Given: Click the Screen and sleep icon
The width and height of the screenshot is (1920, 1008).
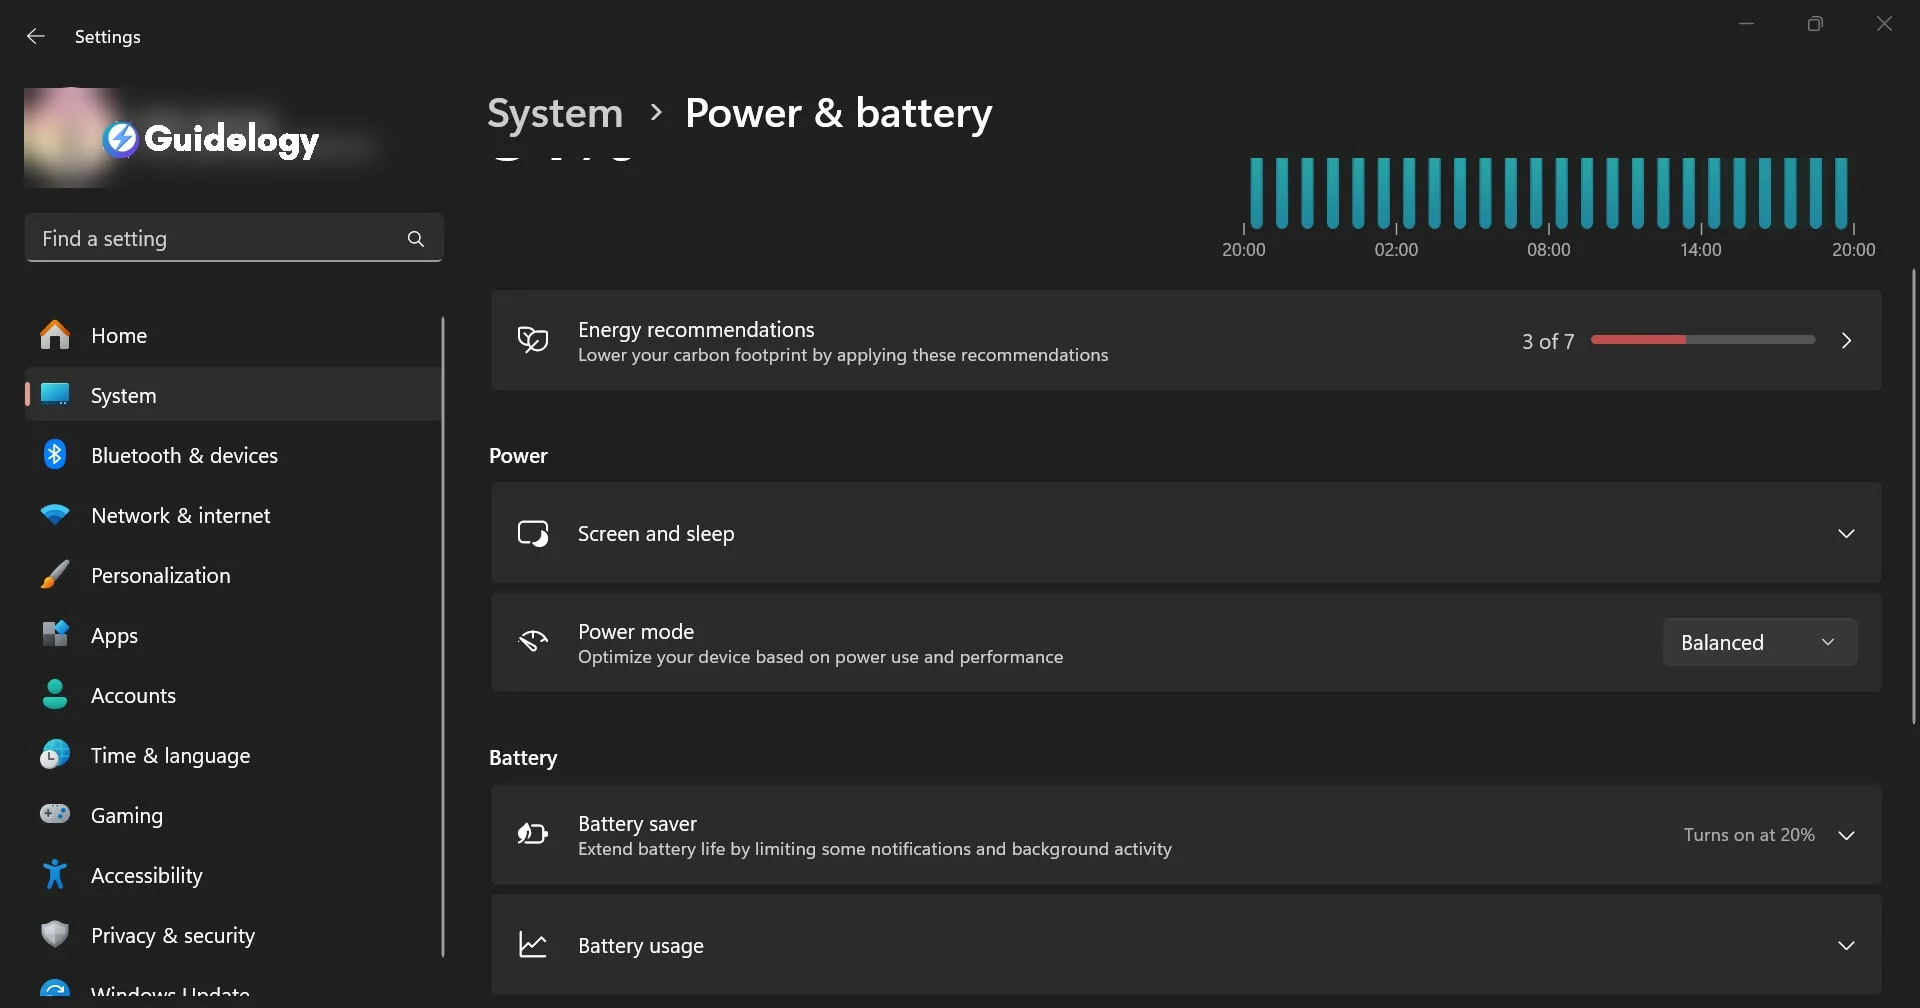Looking at the screenshot, I should pos(533,534).
